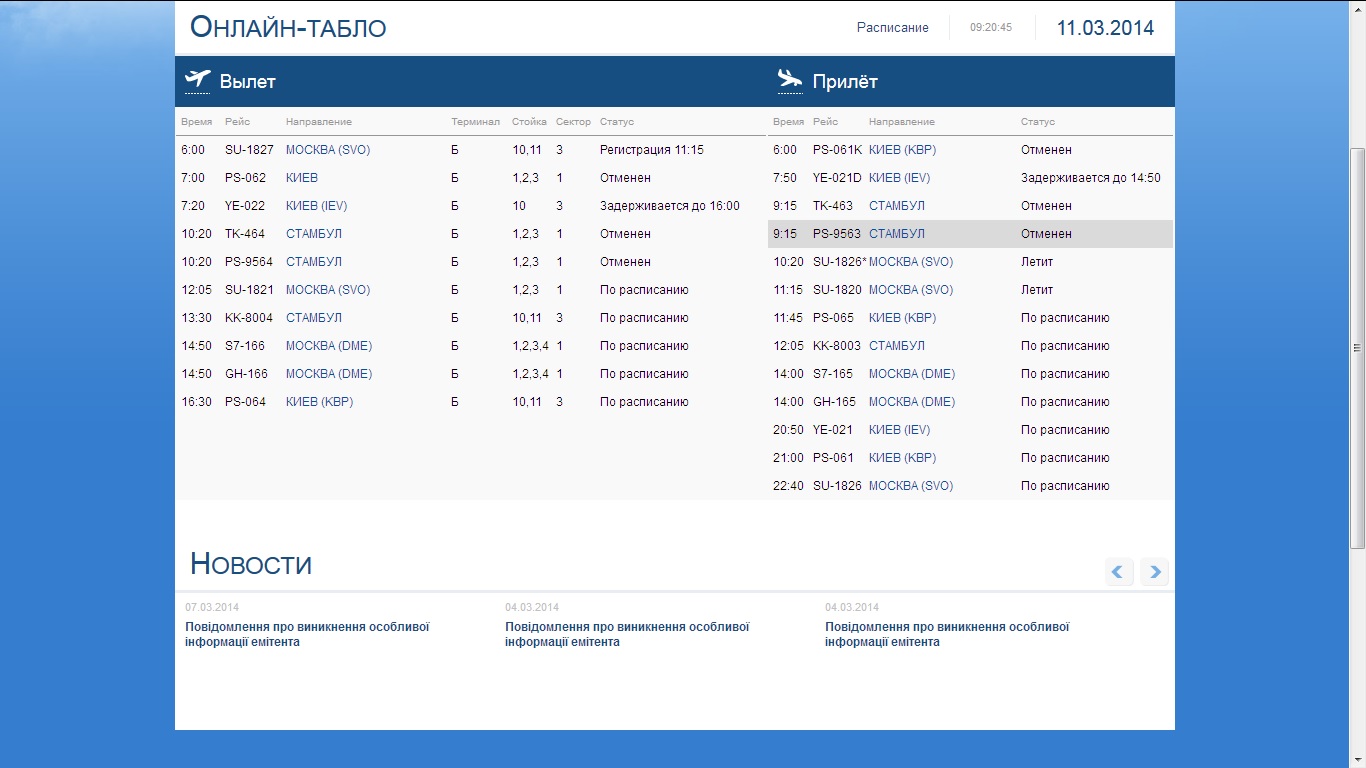Image resolution: width=1366 pixels, height=768 pixels.
Task: Click МОСКВА (DME) for departure S7-166
Action: tap(329, 346)
